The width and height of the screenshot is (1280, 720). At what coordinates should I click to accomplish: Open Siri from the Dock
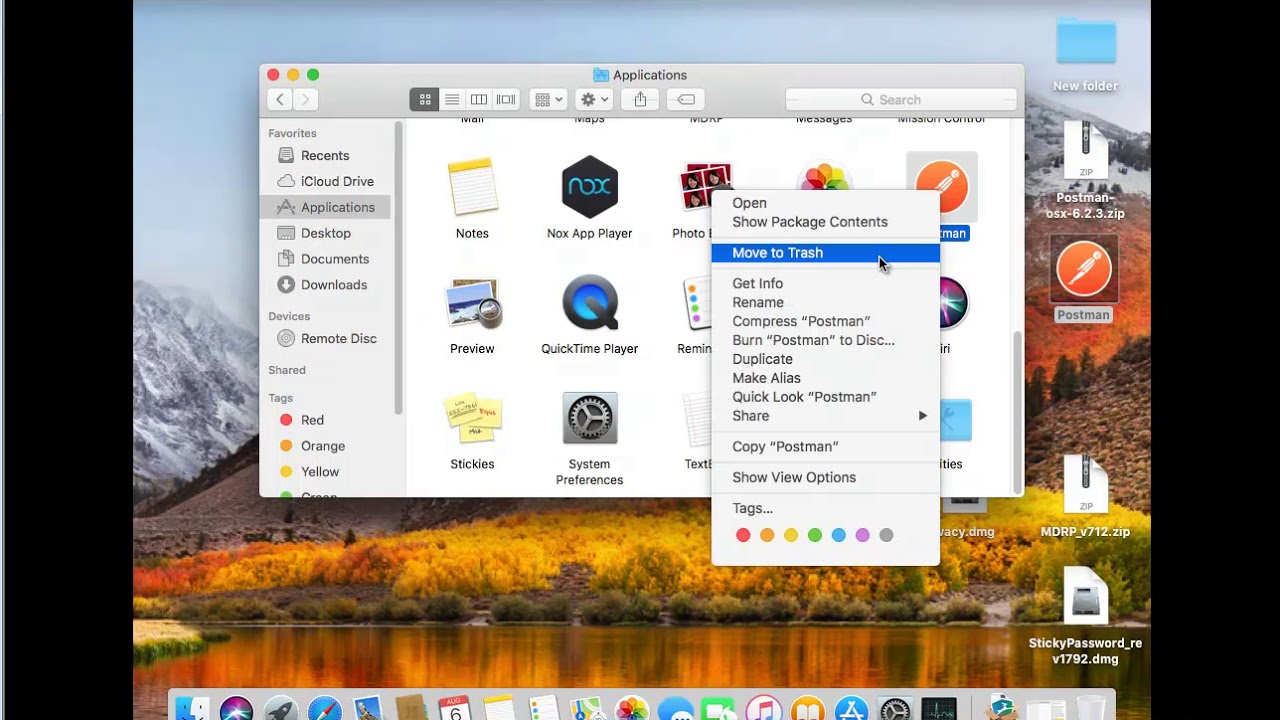click(237, 708)
